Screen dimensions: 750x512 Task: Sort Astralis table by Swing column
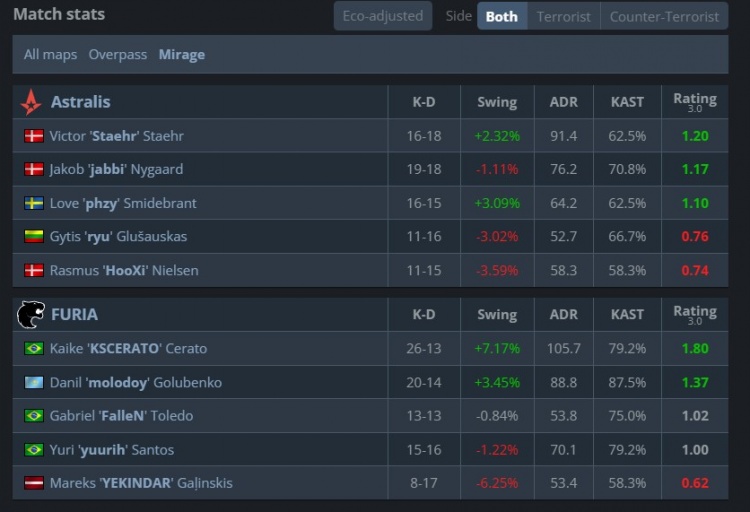coord(496,102)
